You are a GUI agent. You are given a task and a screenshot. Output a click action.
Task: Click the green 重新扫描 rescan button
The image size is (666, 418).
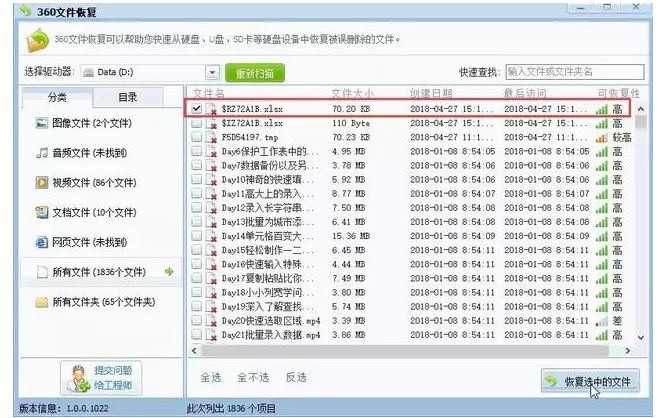pyautogui.click(x=255, y=73)
